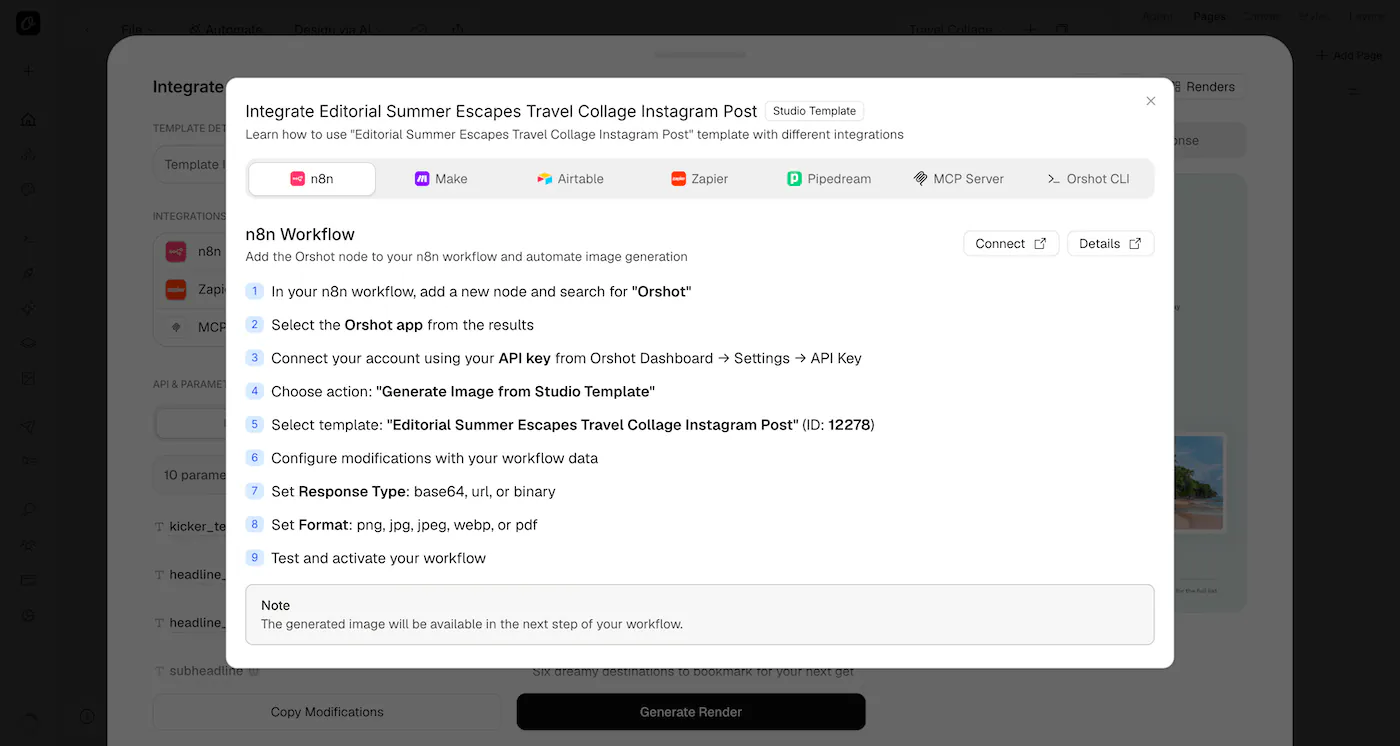Select the 10 parameters row
The width and height of the screenshot is (1400, 746).
tap(190, 475)
